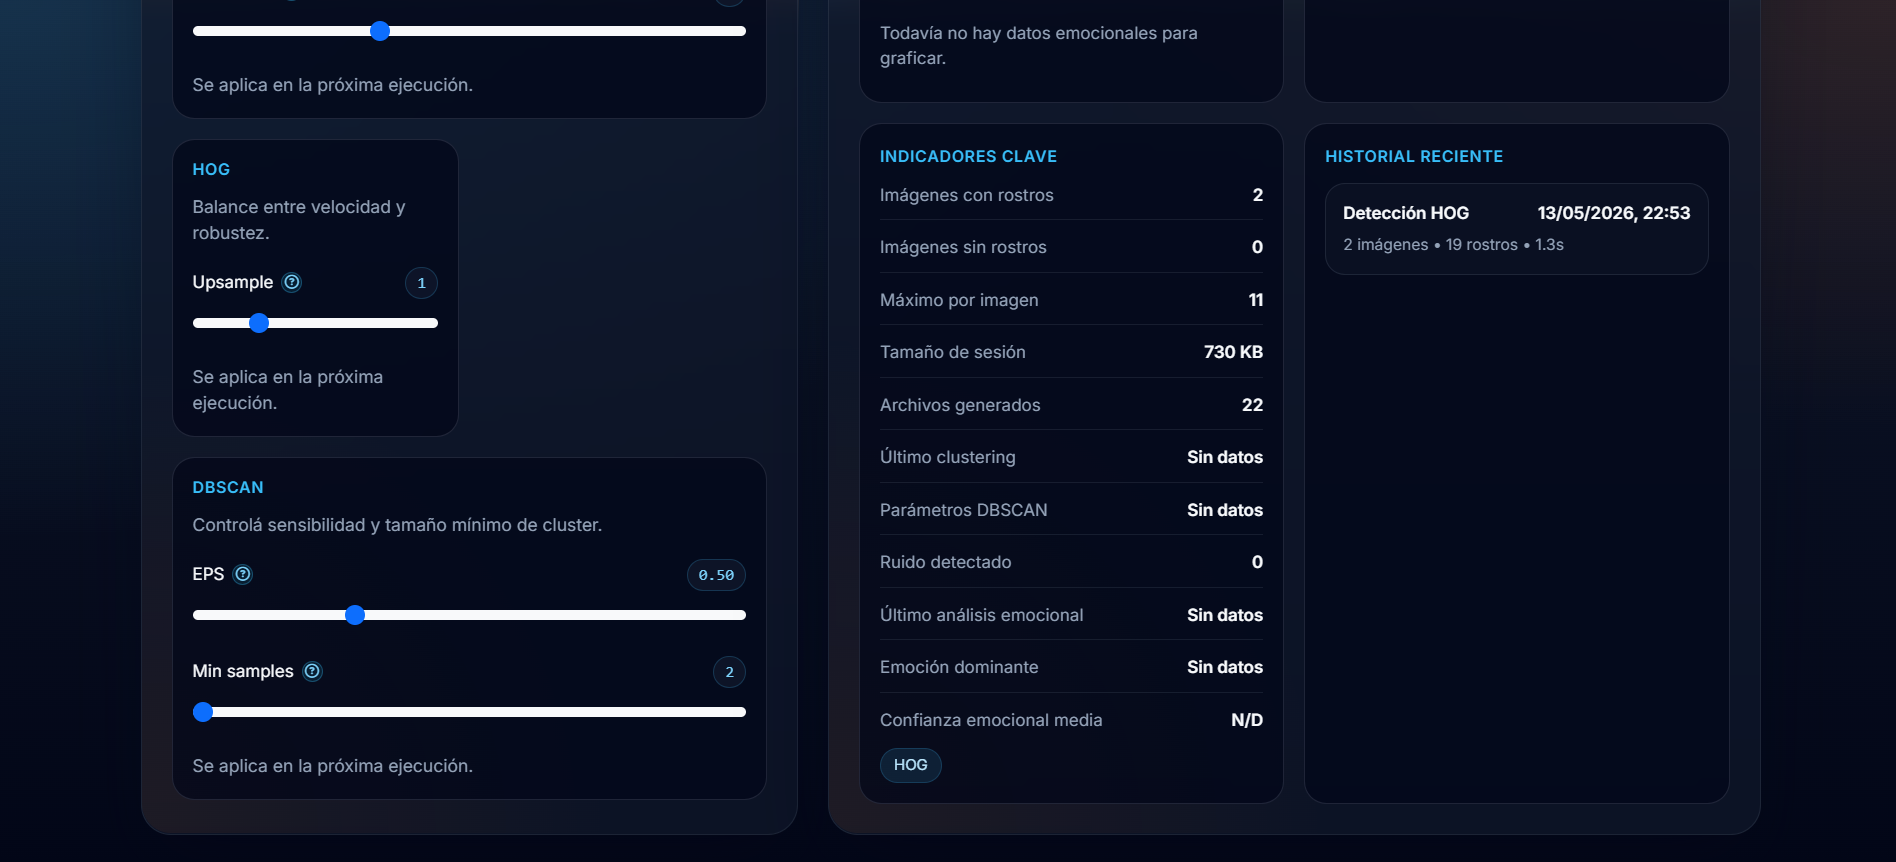Screen dimensions: 1896x862
Task: Click the Confianza emocional media value N/D
Action: (x=1247, y=720)
